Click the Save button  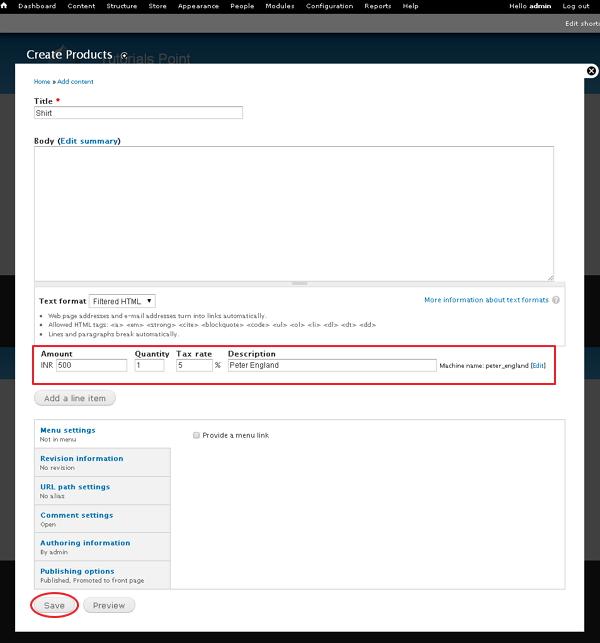tap(54, 606)
